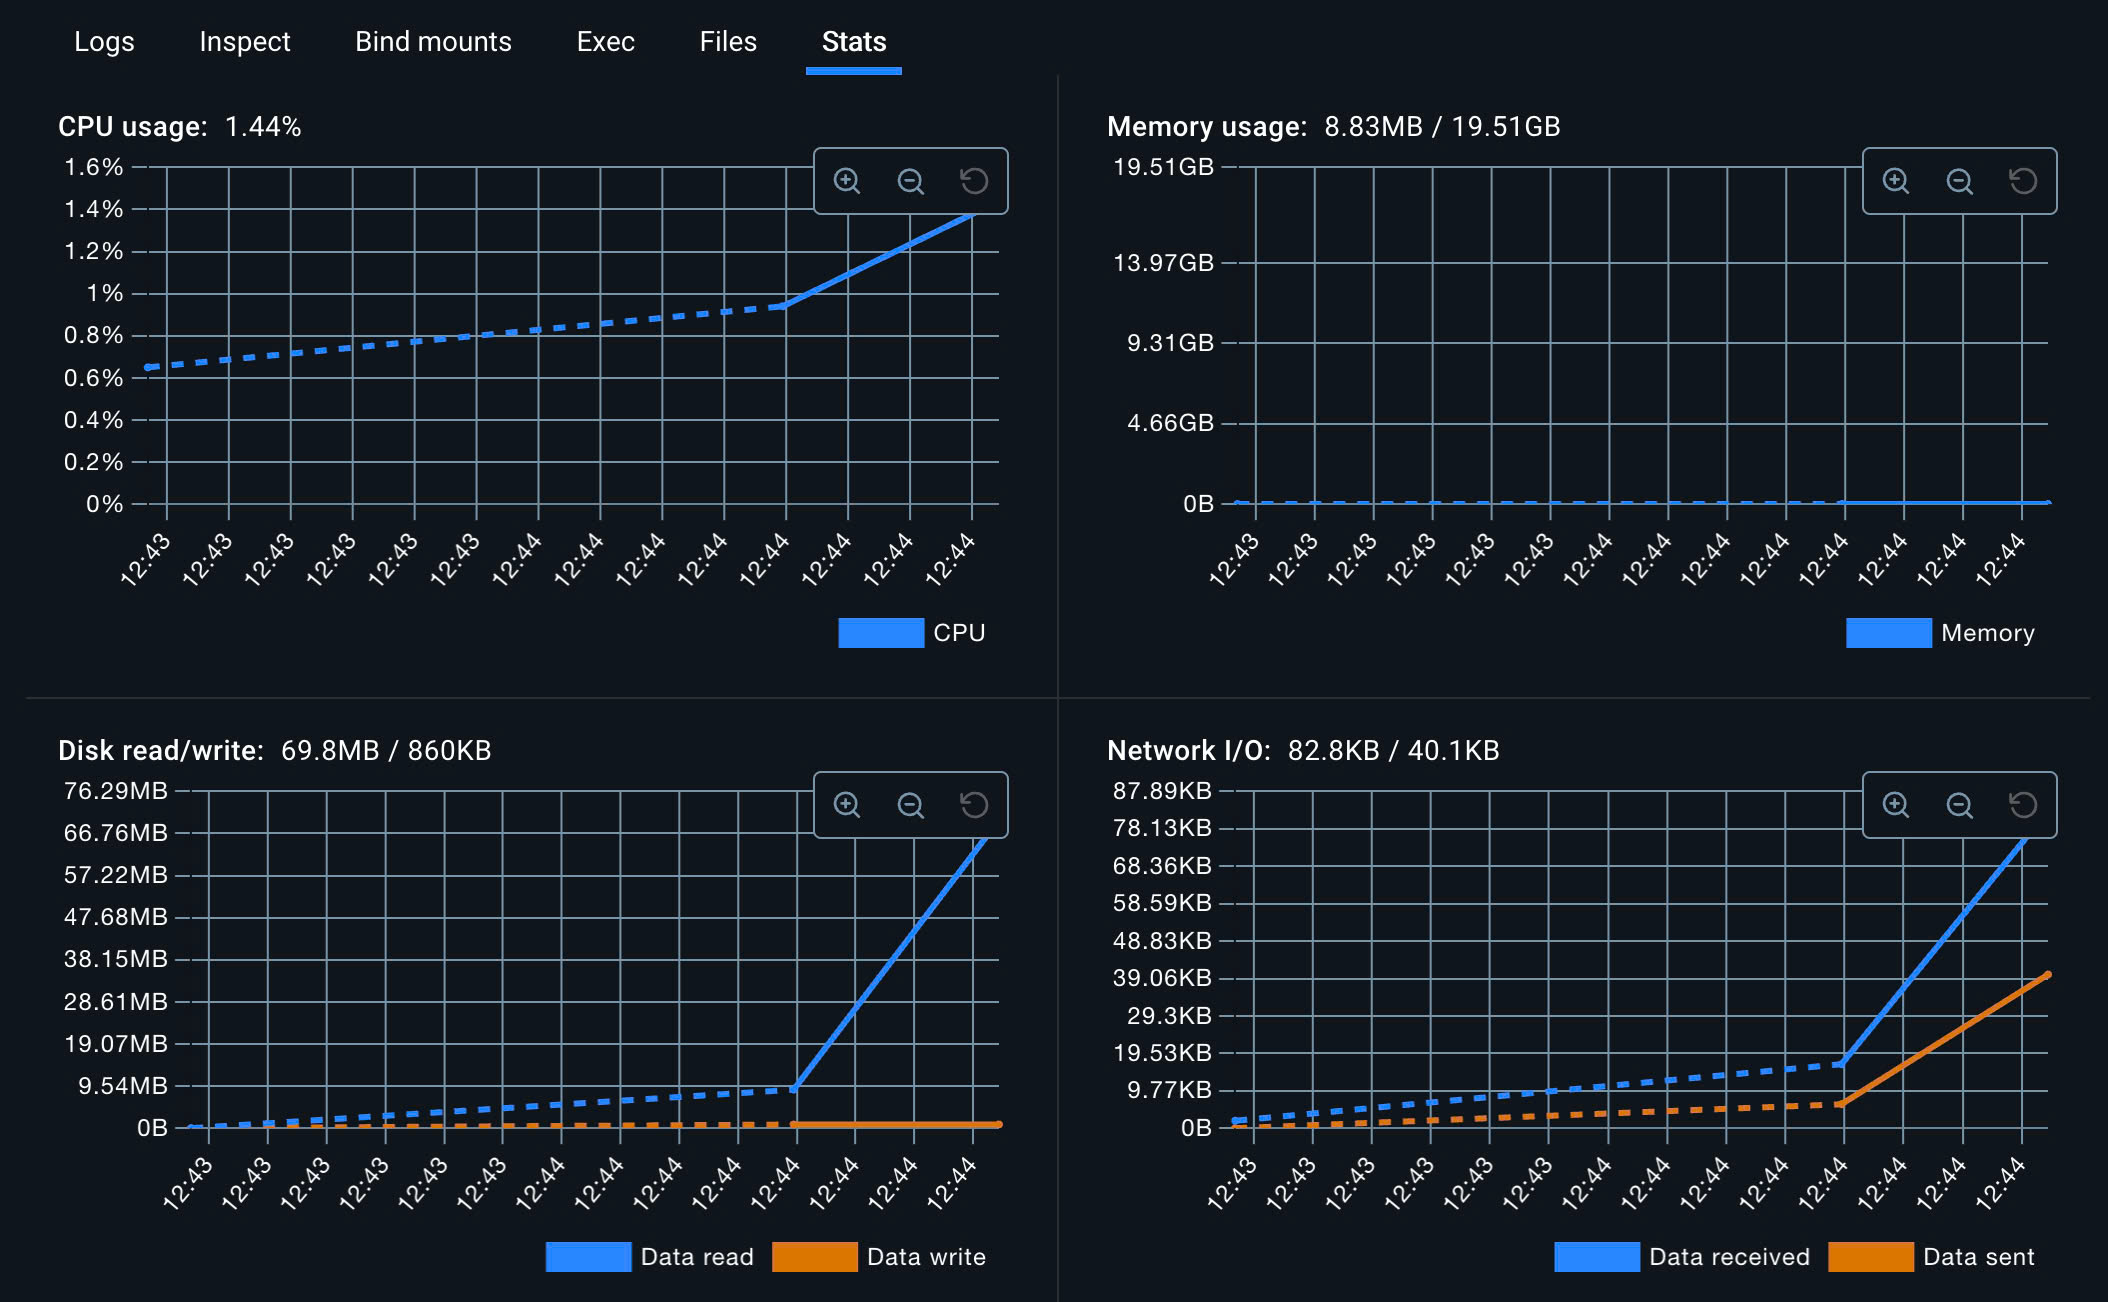This screenshot has width=2108, height=1302.
Task: Open the Logs tab
Action: point(104,42)
